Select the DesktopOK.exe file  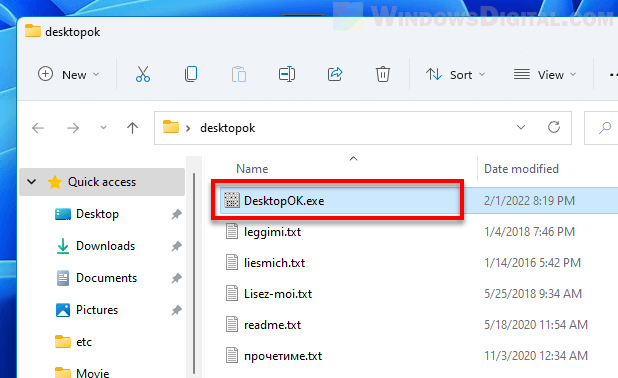284,201
